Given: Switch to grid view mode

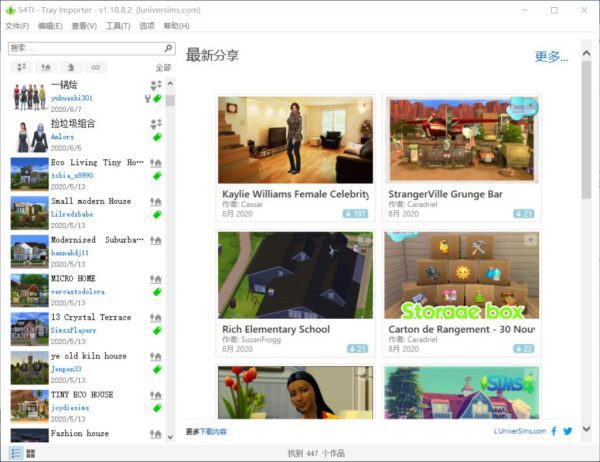Looking at the screenshot, I should pos(31,454).
